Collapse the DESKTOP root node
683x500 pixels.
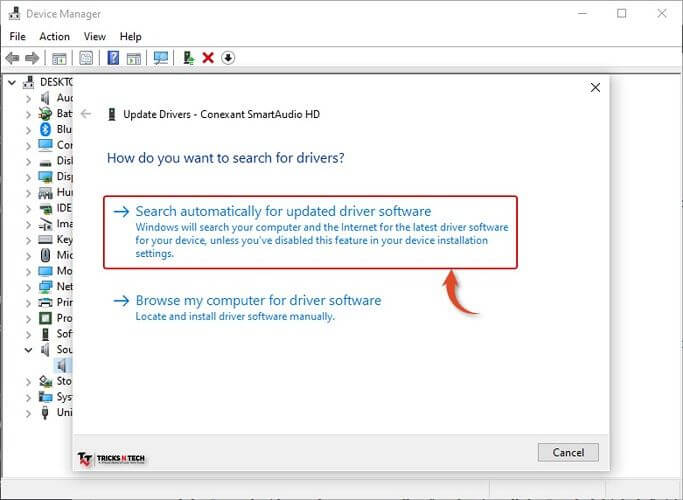(x=12, y=82)
